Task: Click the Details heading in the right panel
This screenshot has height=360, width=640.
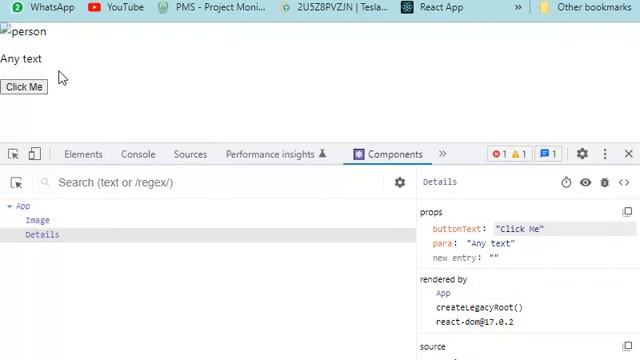Action: click(440, 182)
